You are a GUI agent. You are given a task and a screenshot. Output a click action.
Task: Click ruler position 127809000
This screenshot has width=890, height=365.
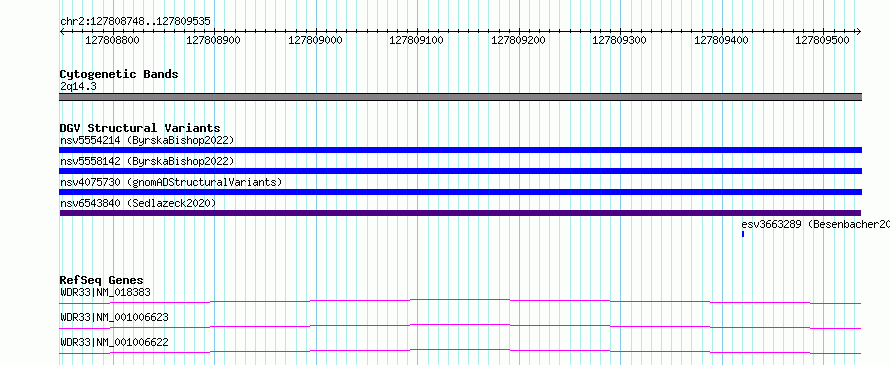315,40
